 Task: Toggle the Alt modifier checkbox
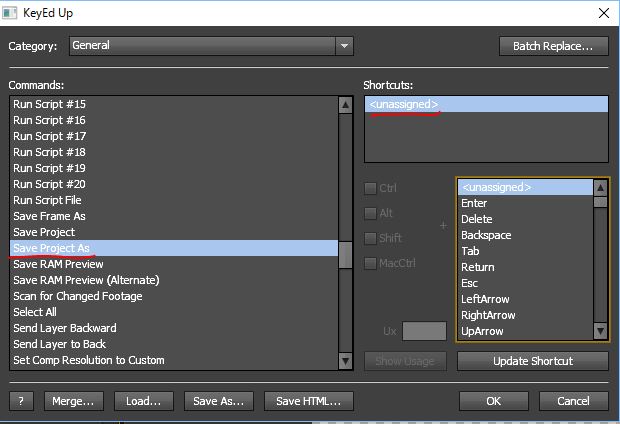coord(371,213)
